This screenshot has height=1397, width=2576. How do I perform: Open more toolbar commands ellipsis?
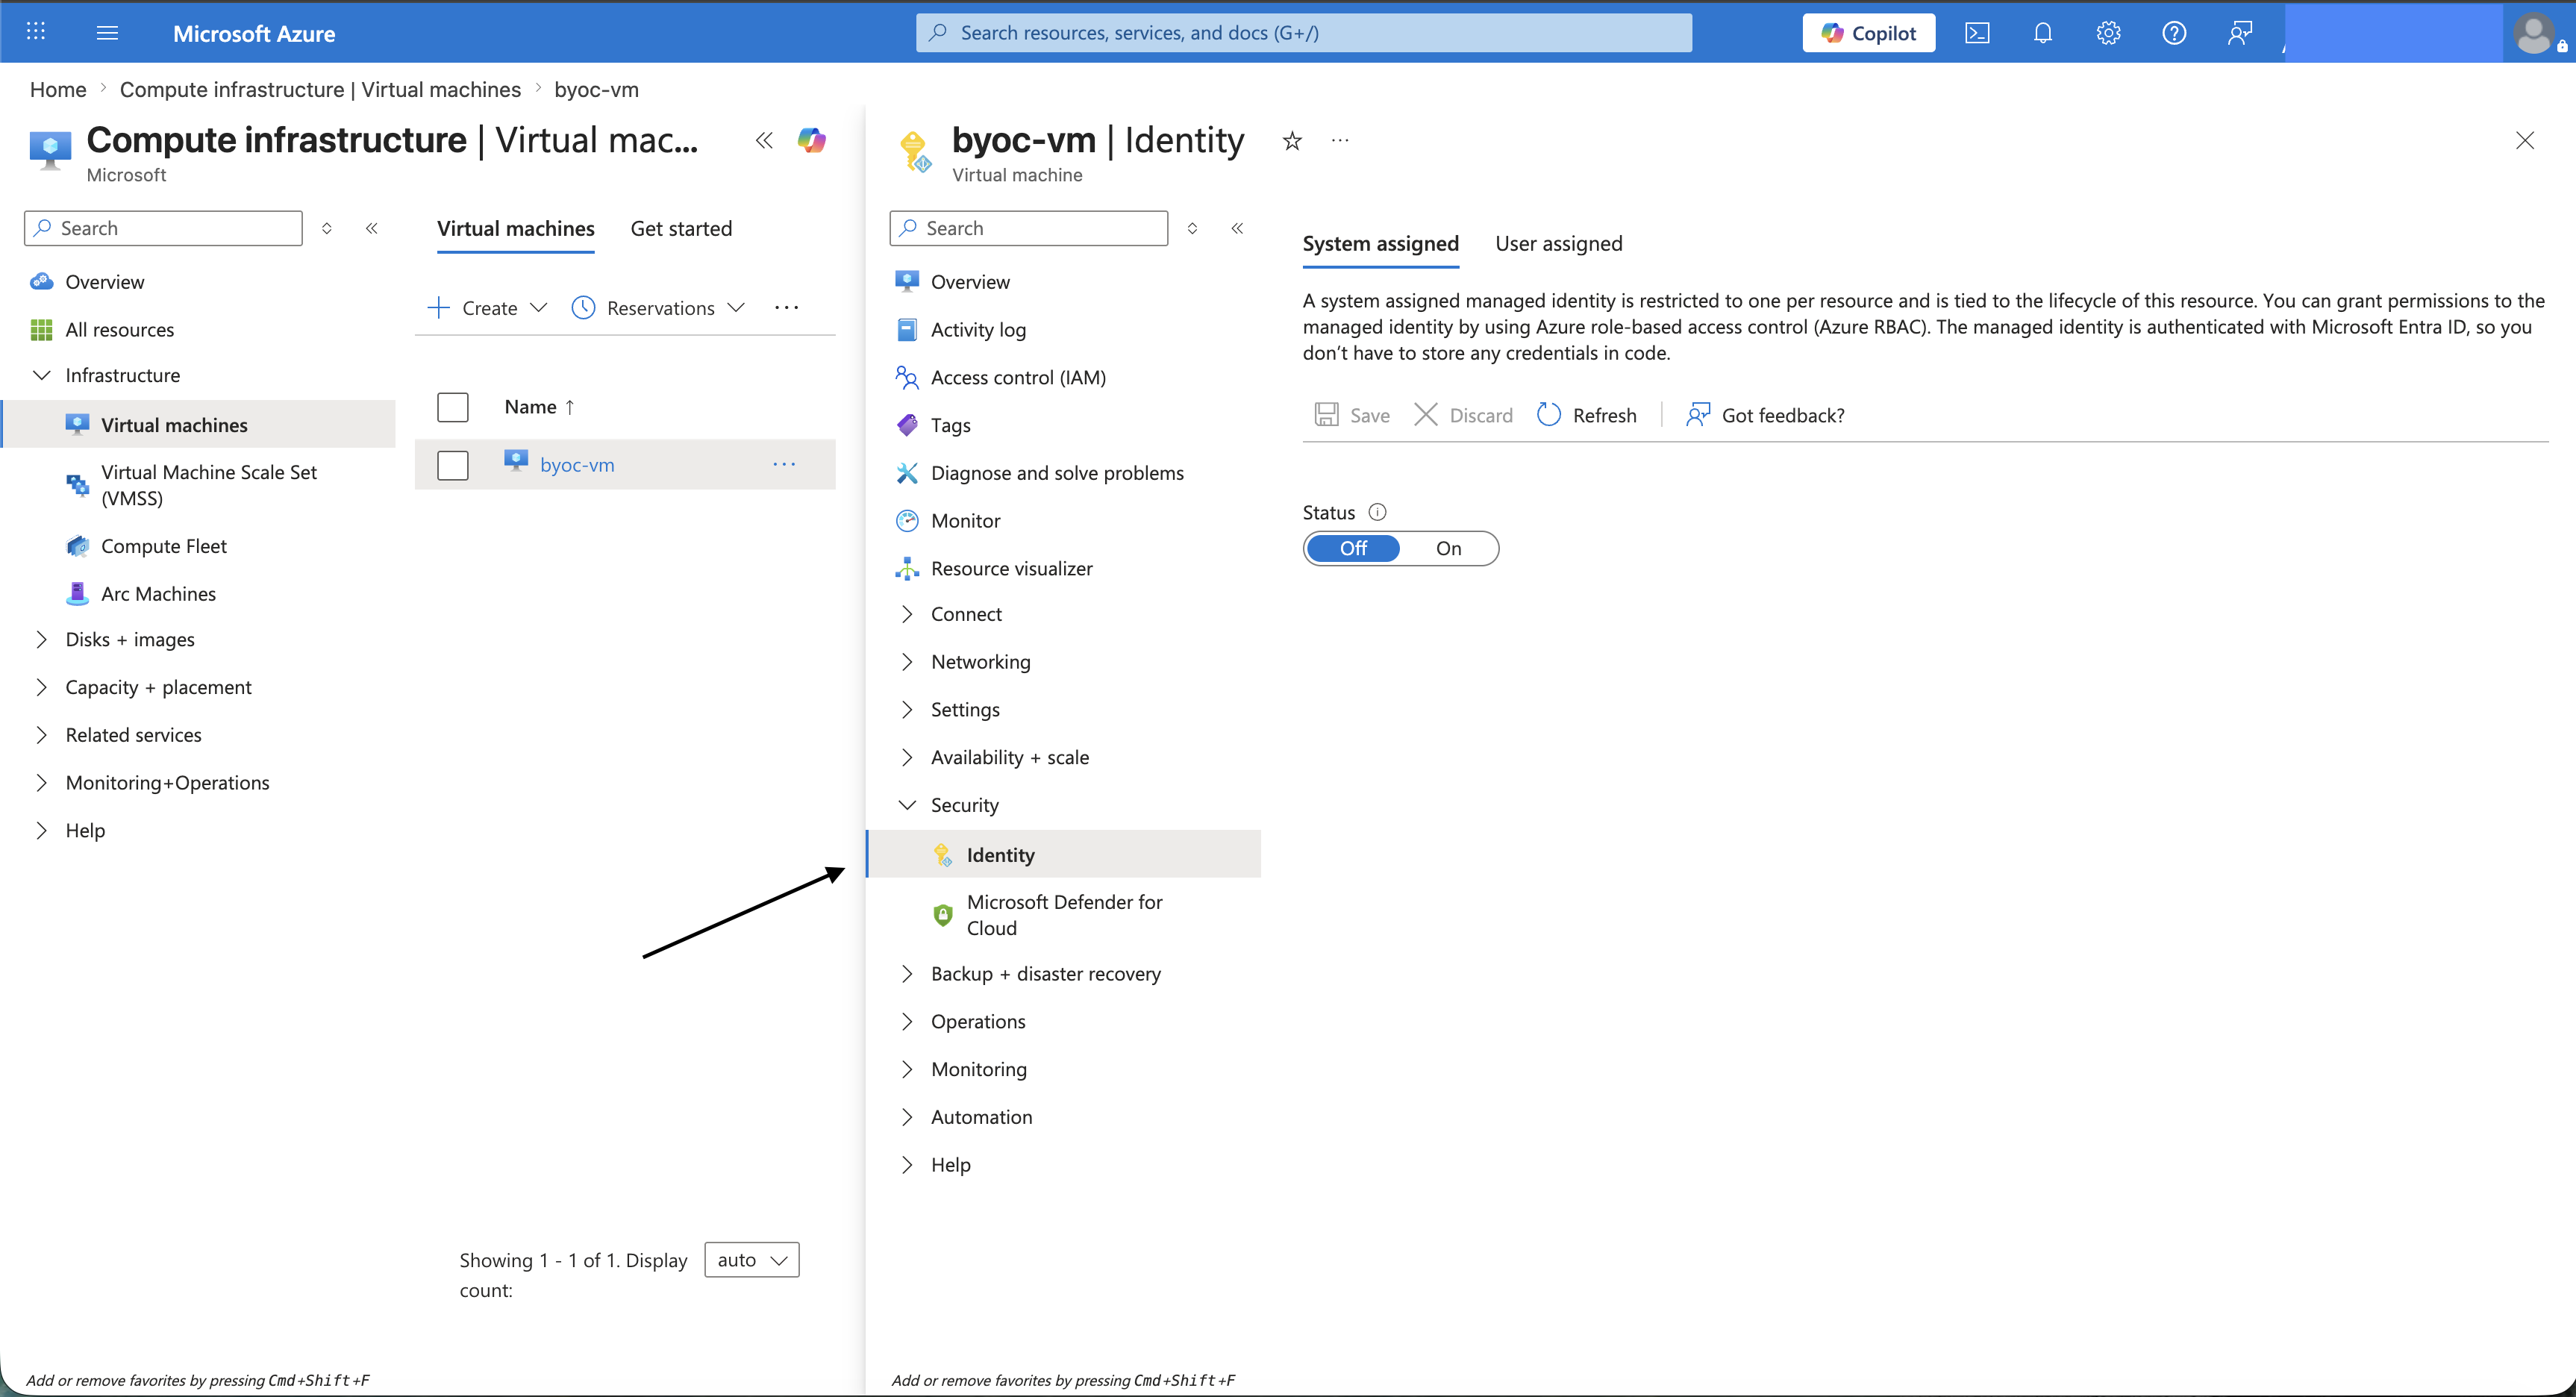coord(786,308)
